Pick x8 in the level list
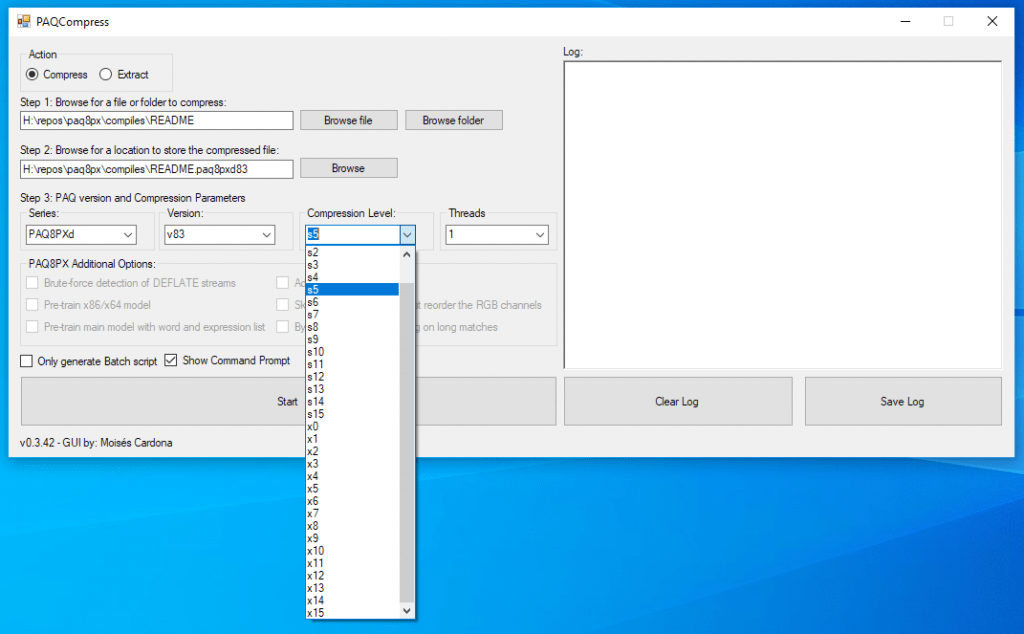Viewport: 1024px width, 634px height. (353, 526)
